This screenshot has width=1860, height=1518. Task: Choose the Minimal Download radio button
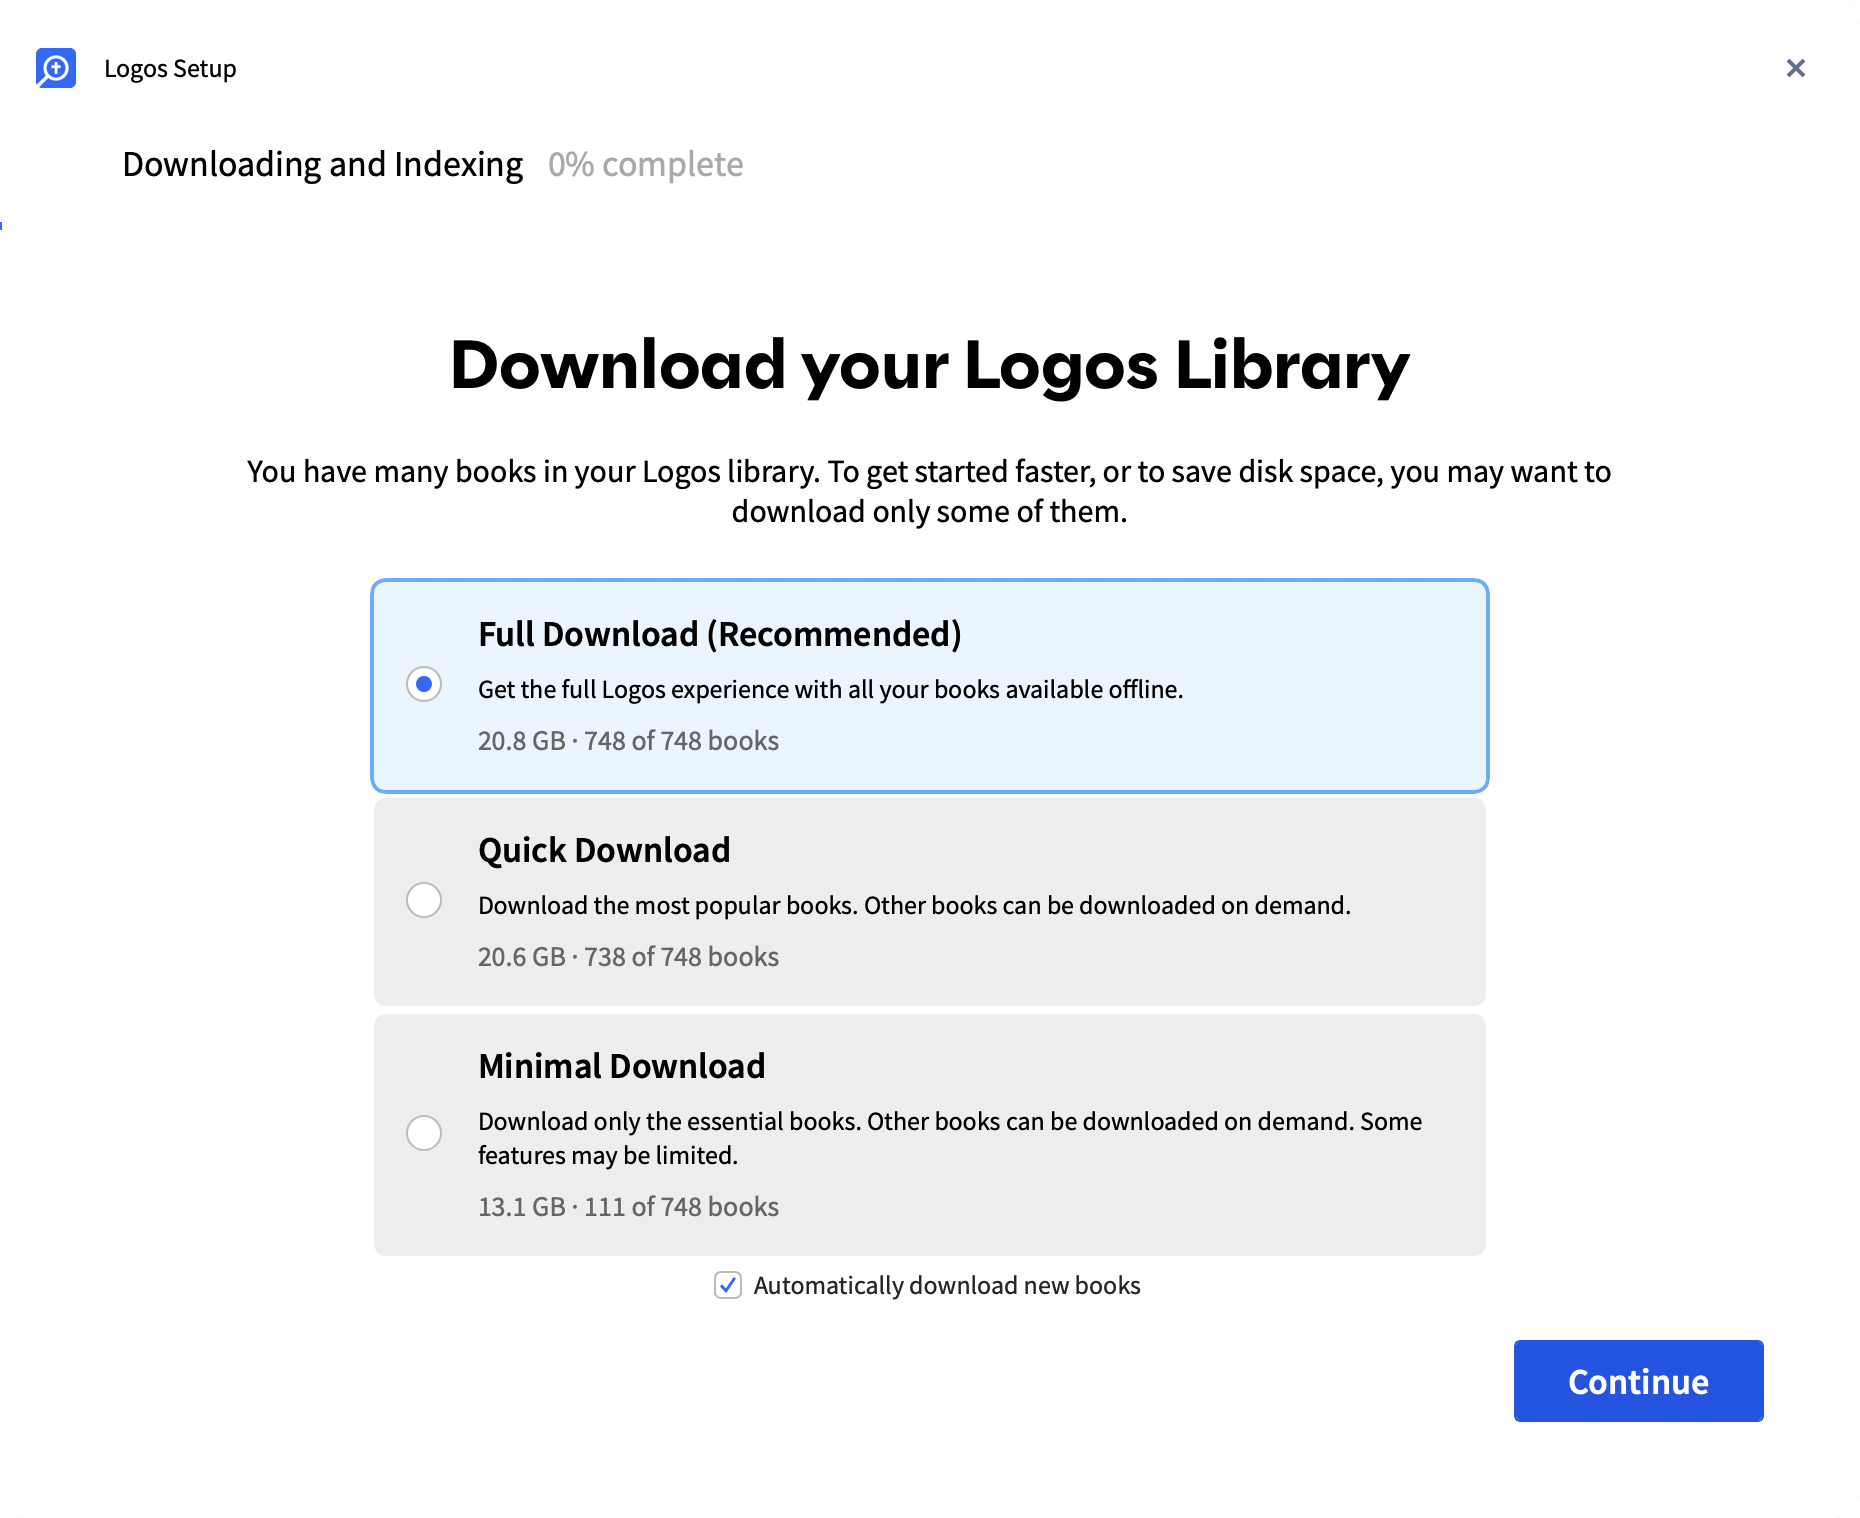pyautogui.click(x=424, y=1133)
